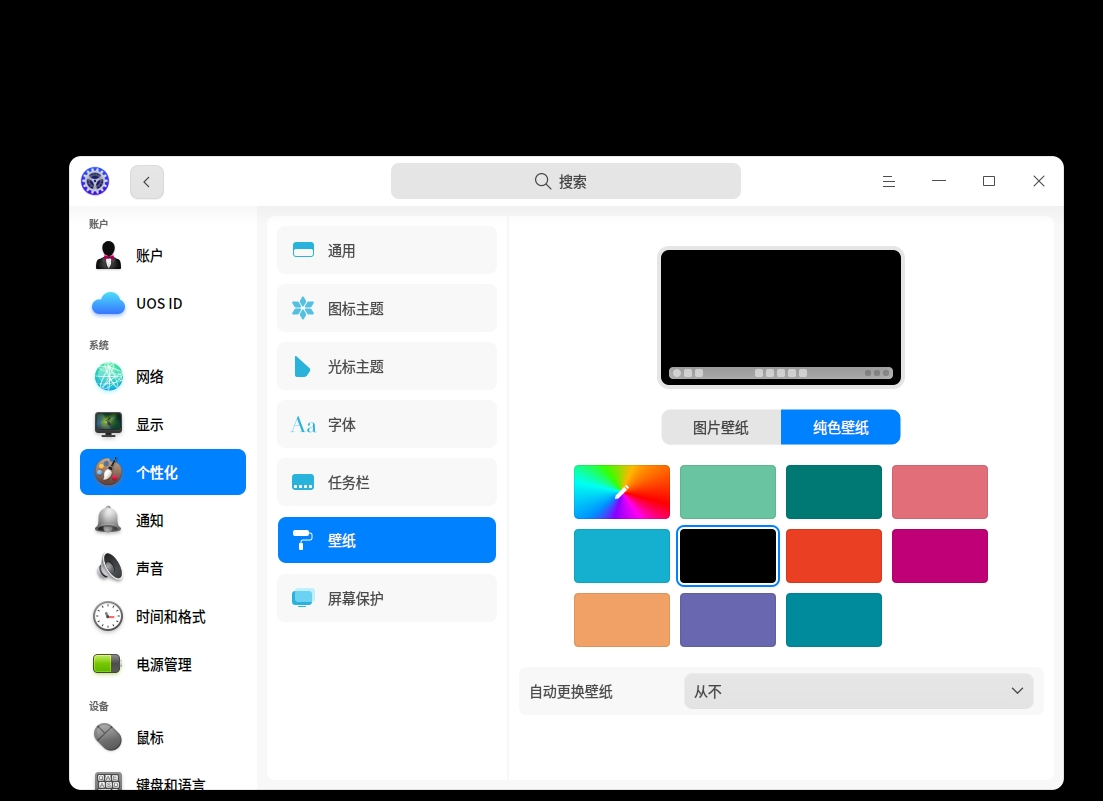Expand the 自动更换壁纸 dropdown showing 从不
This screenshot has height=801, width=1103.
click(x=858, y=691)
